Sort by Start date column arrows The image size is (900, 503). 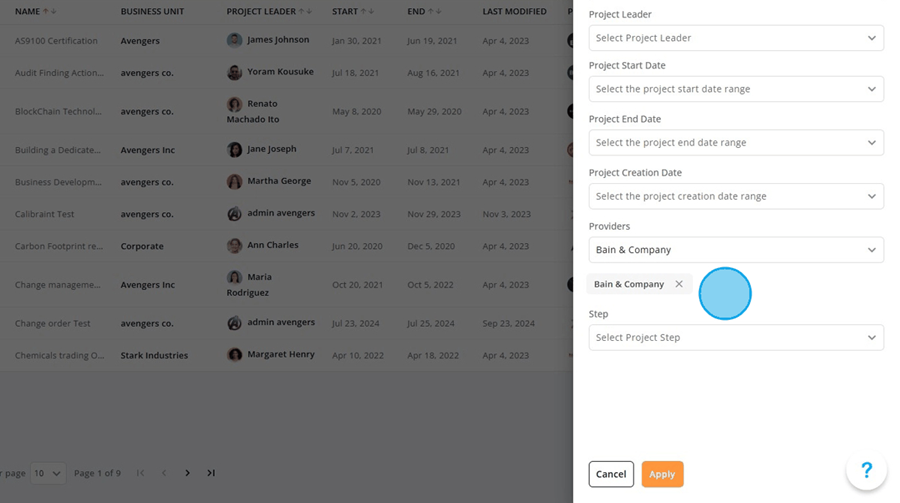point(367,11)
